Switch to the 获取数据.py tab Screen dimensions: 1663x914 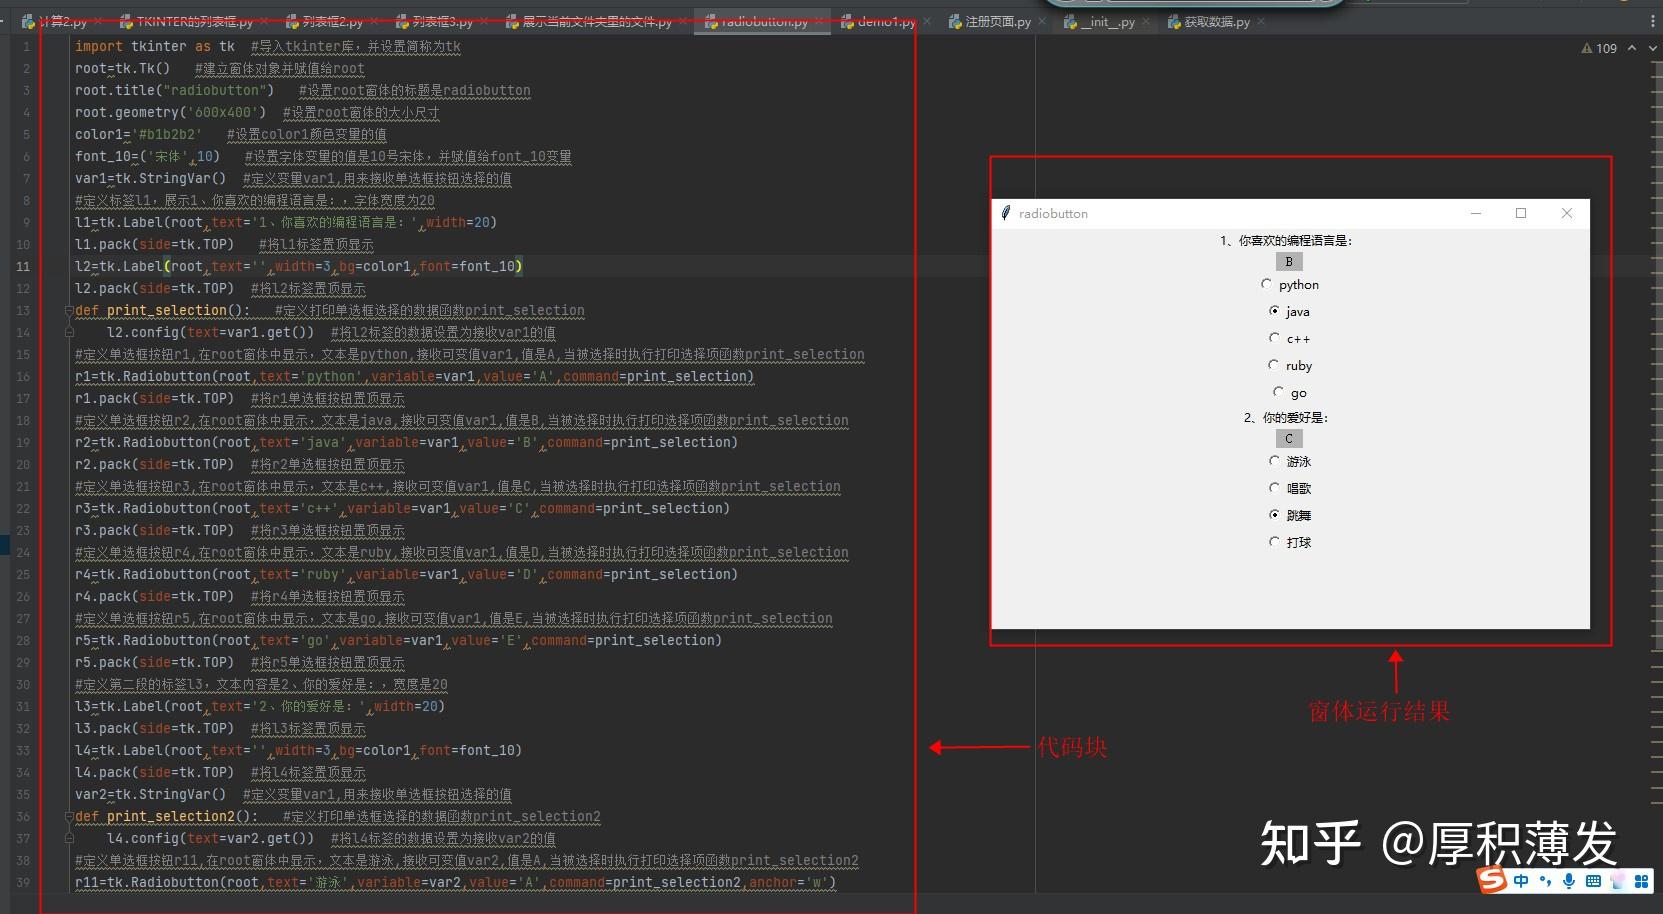coord(1215,21)
